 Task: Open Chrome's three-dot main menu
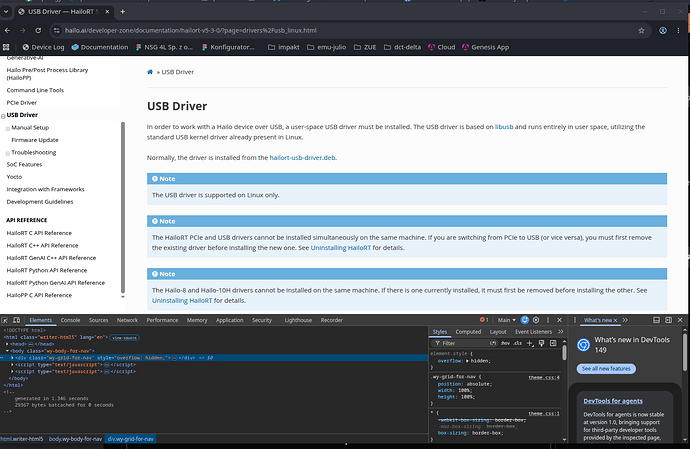click(678, 30)
